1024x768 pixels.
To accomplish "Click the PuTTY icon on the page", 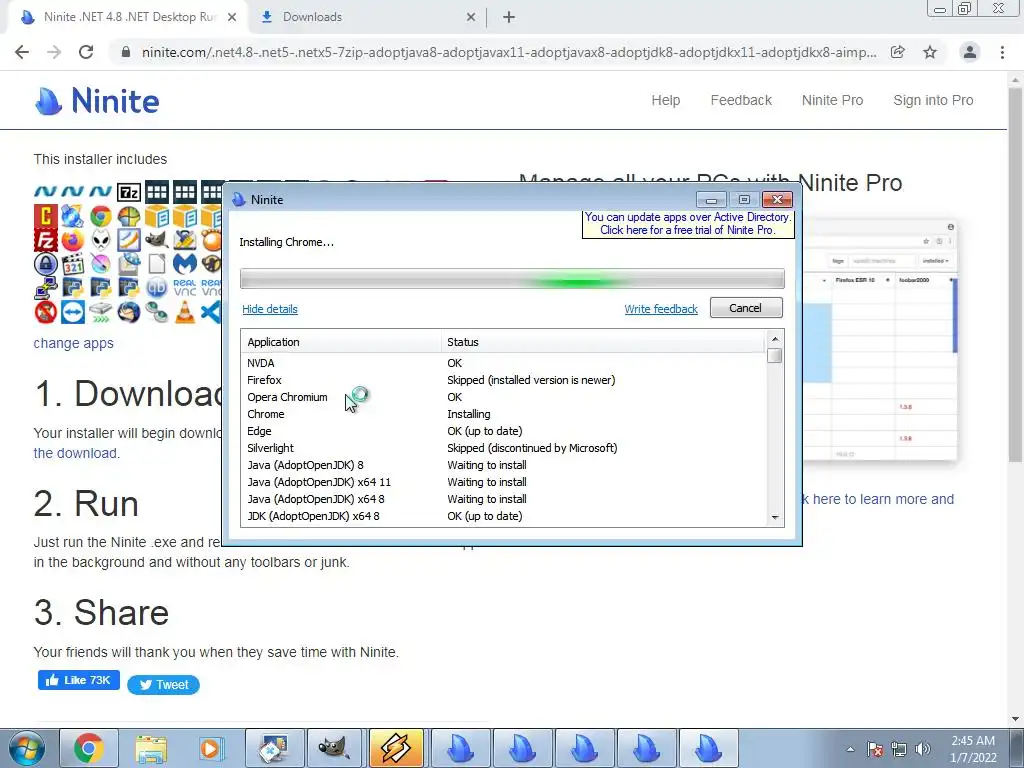I will 45,288.
